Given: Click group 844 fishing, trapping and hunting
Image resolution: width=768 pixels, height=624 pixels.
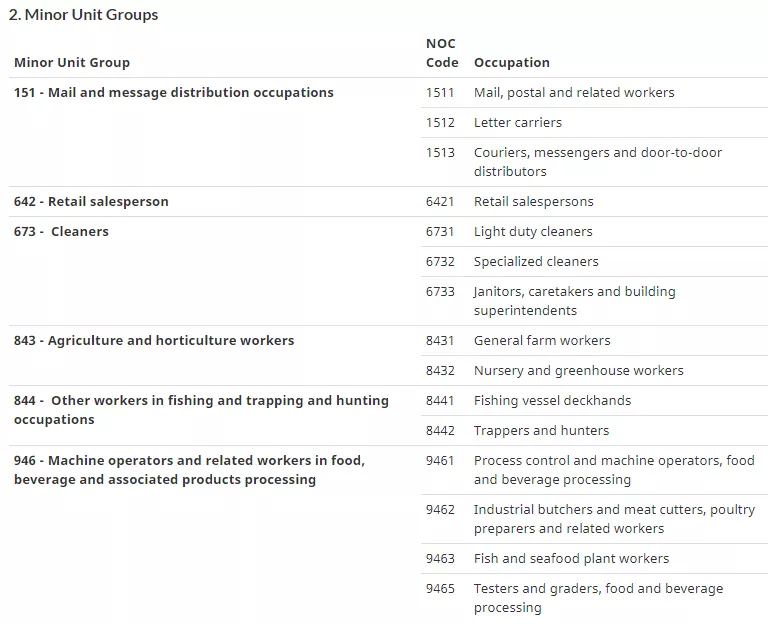Looking at the screenshot, I should [201, 409].
